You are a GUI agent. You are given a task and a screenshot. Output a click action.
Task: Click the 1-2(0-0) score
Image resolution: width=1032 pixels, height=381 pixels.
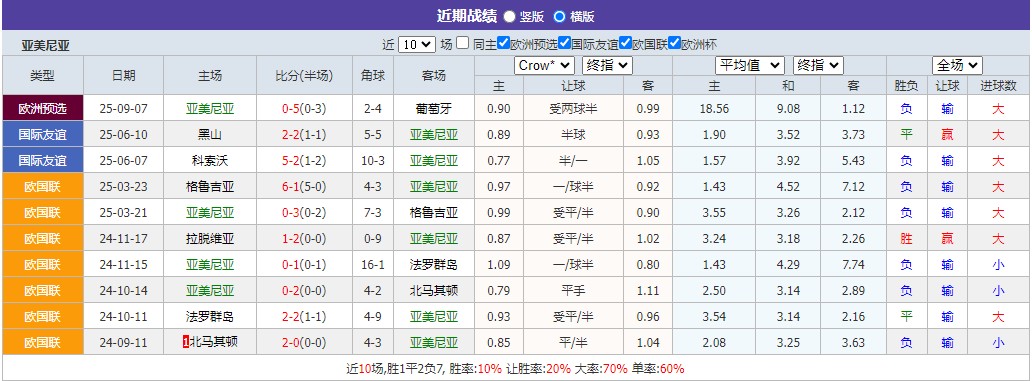(x=303, y=239)
